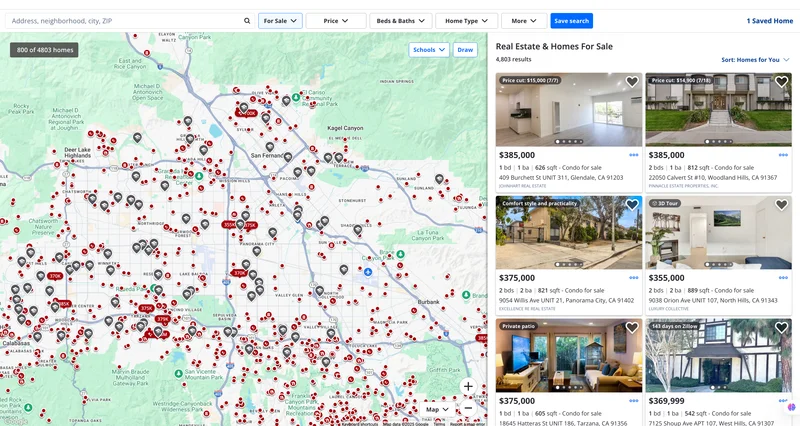Screen dimensions: 800x426
Task: Click the search magnifier icon
Action: tap(247, 20)
